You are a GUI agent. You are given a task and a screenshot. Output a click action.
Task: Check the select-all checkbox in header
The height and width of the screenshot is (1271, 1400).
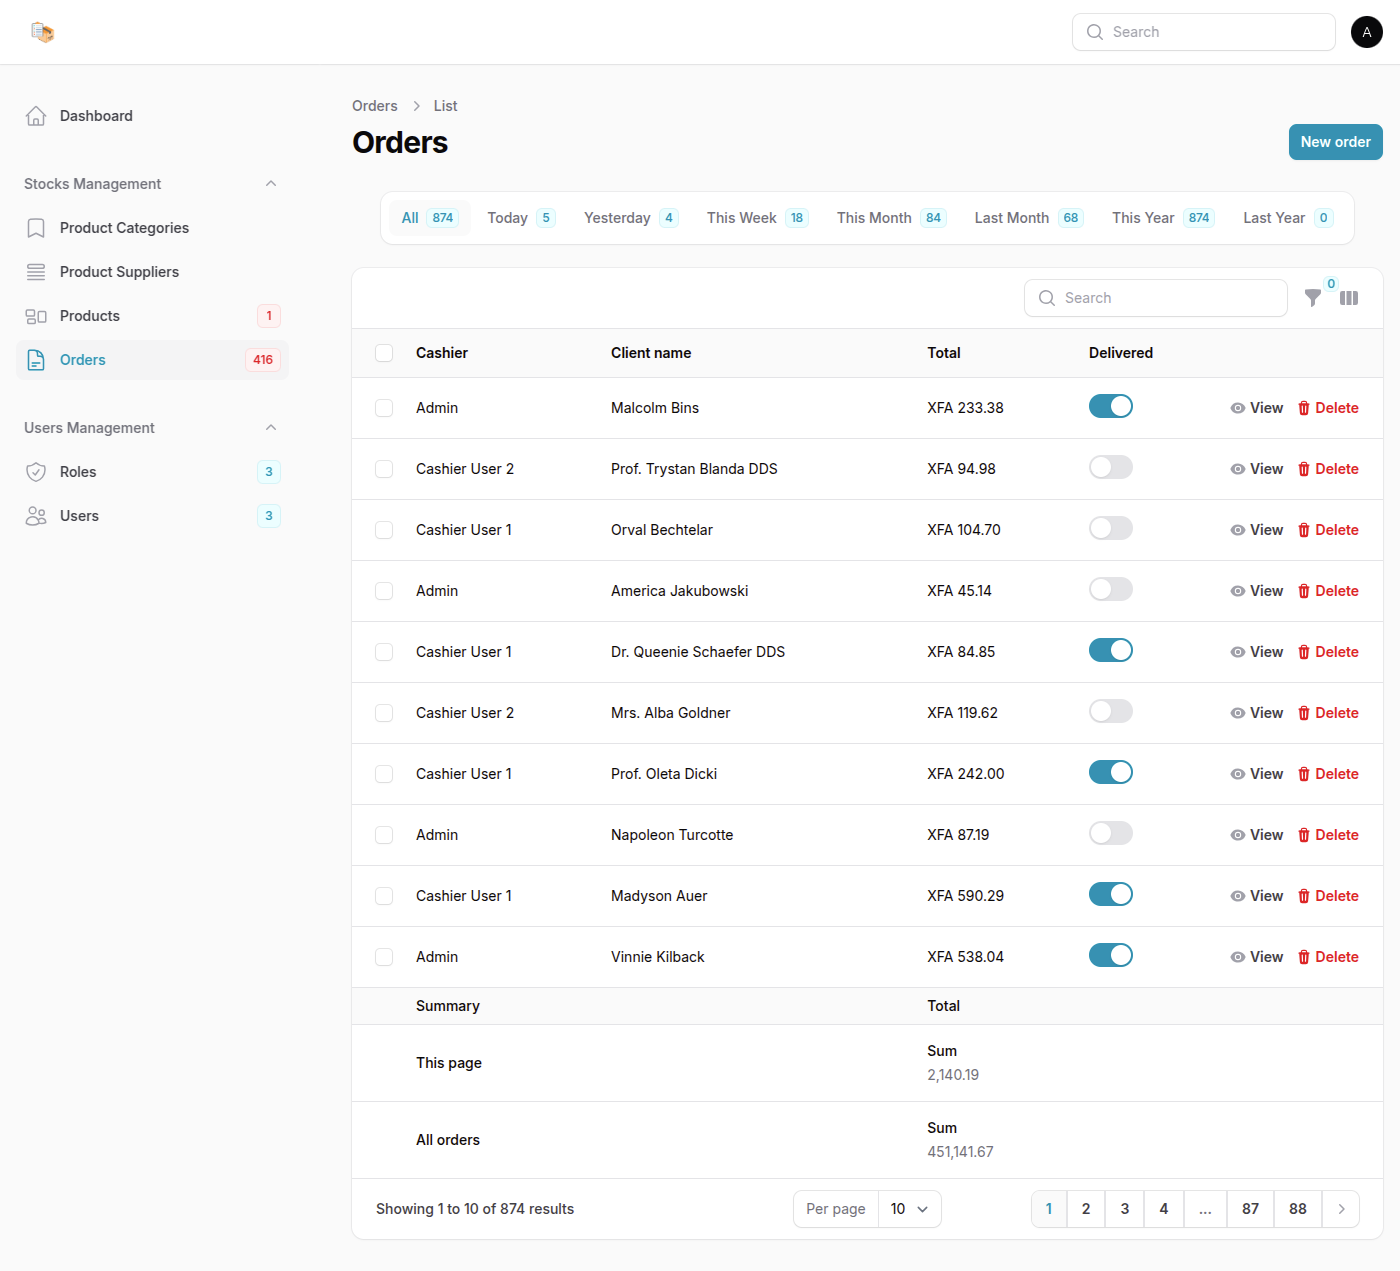click(x=384, y=353)
